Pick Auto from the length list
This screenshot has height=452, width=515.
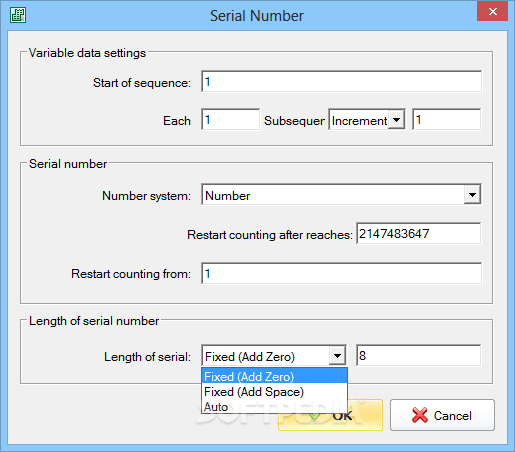point(274,406)
